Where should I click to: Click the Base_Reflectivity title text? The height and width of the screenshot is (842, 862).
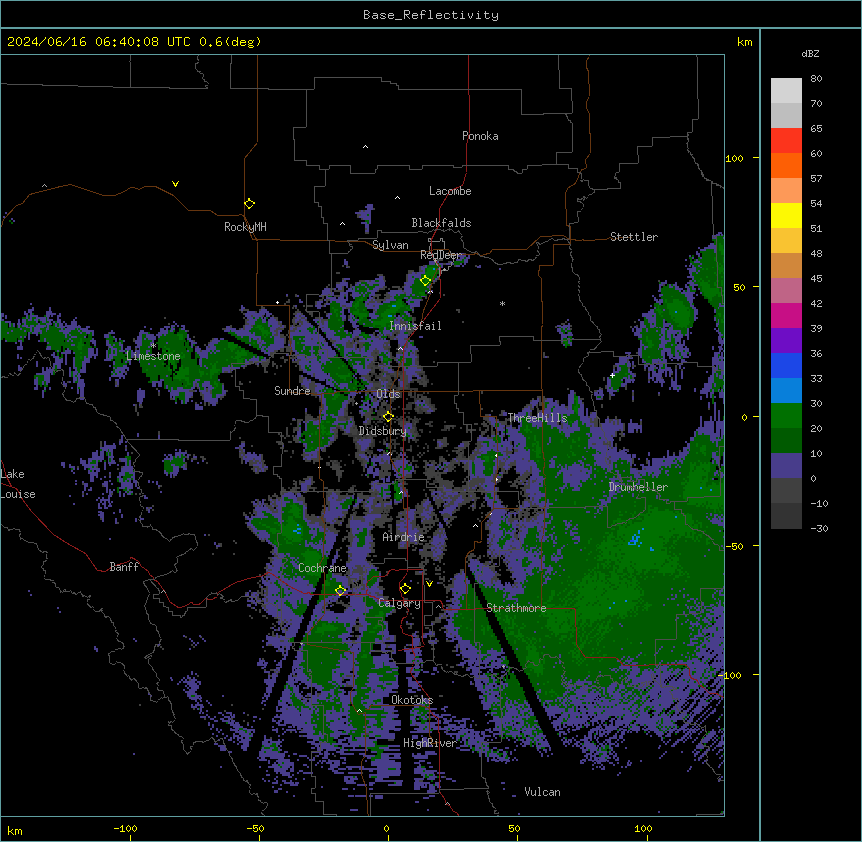click(x=431, y=15)
